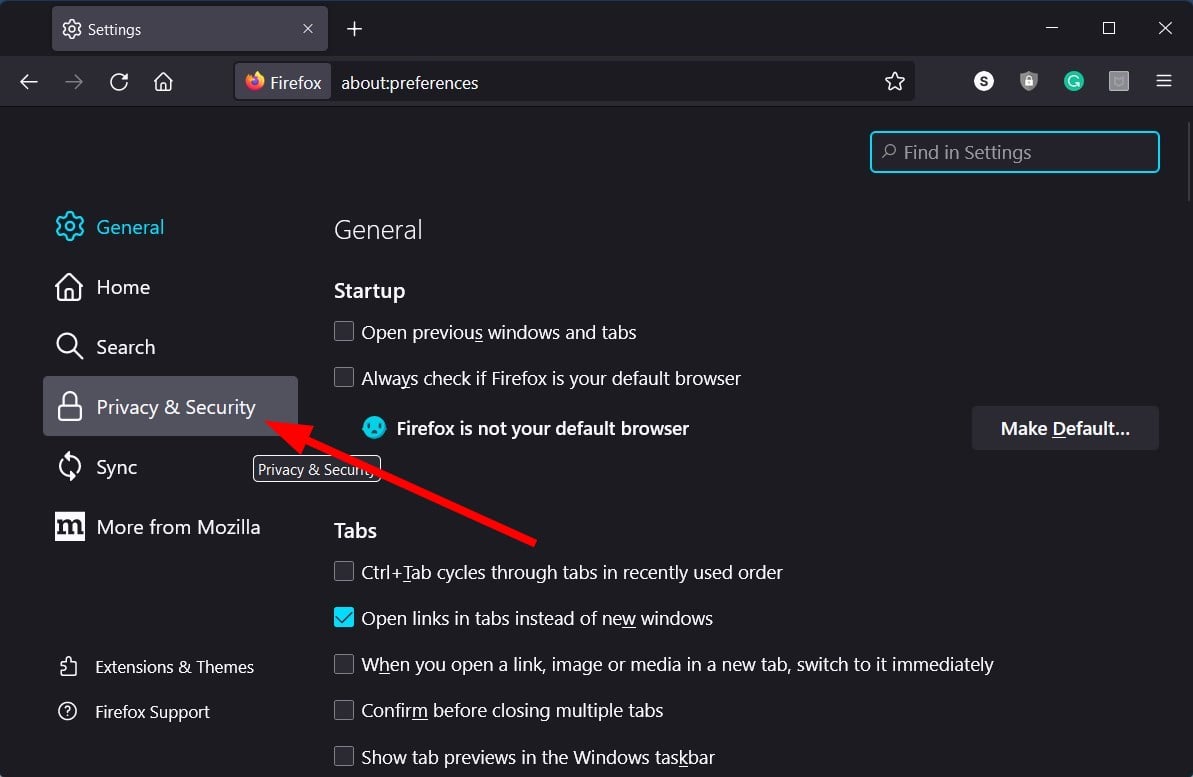This screenshot has height=777, width=1193.
Task: Click the Find in Settings search field
Action: coord(1013,152)
